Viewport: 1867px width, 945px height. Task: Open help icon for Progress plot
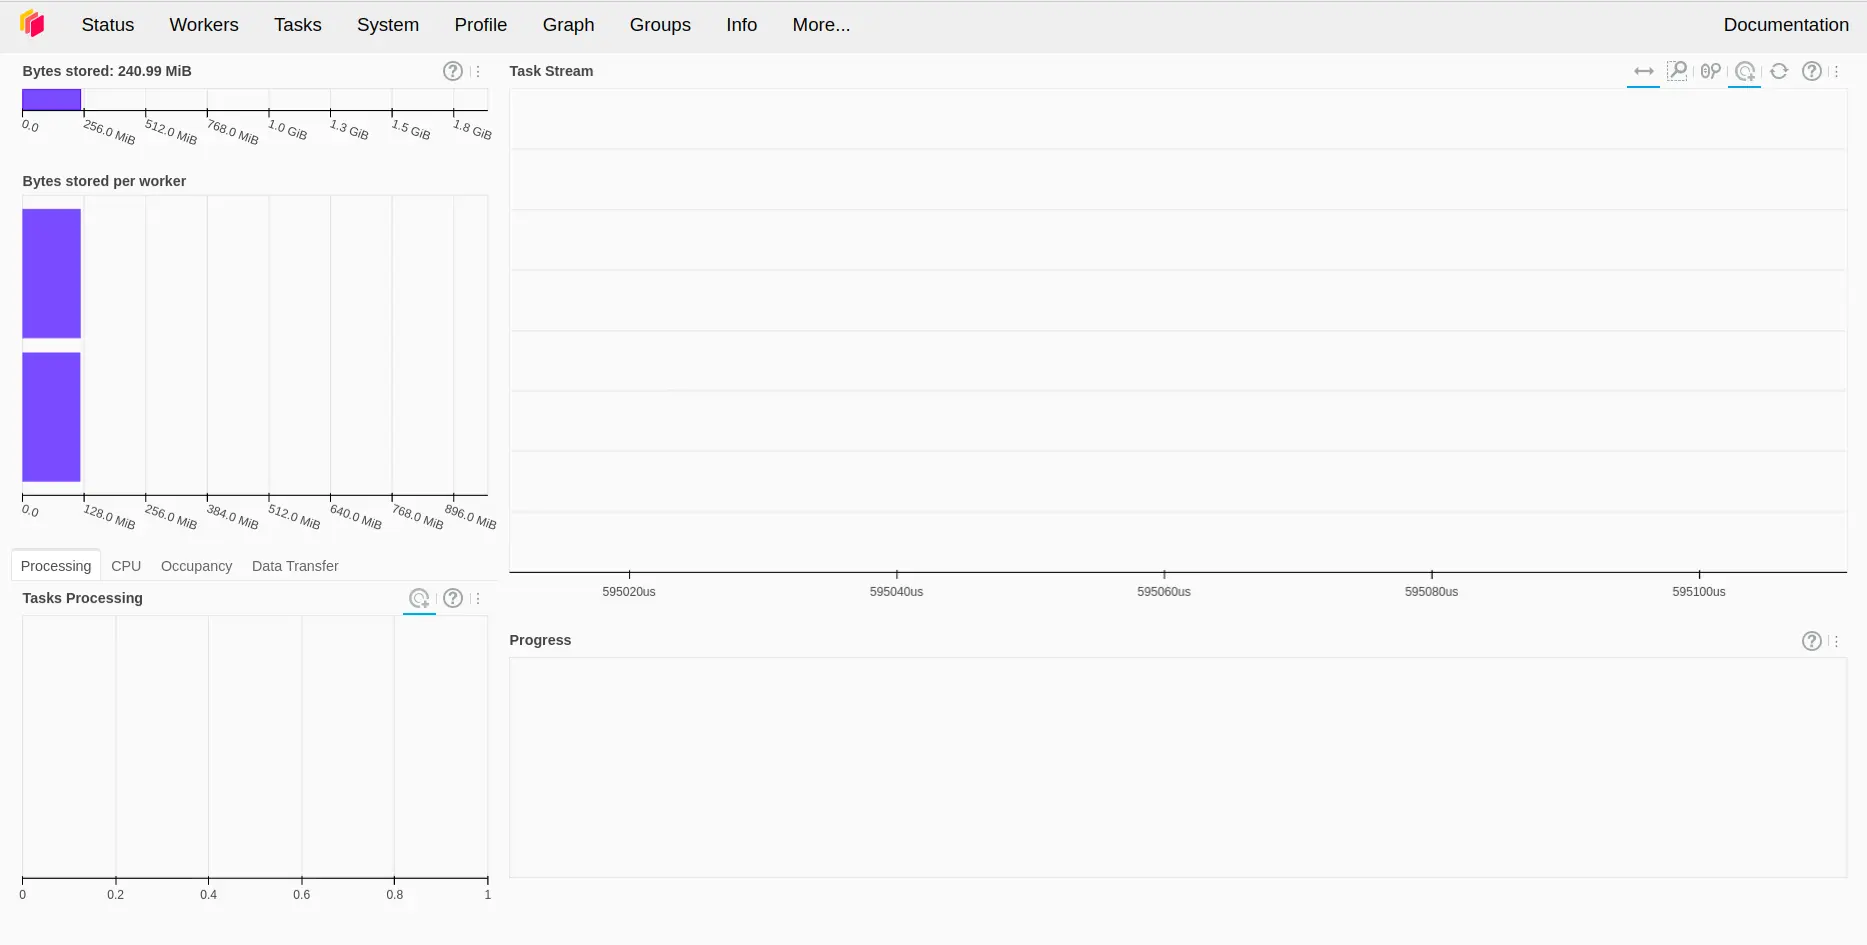coord(1812,641)
